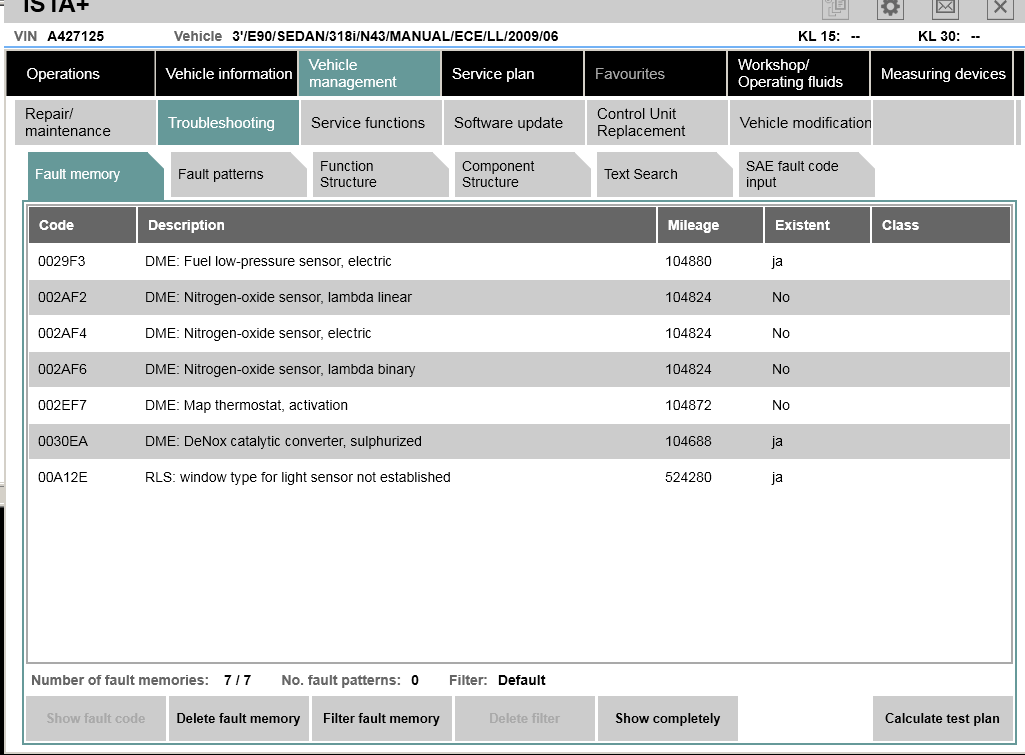Sort by the Description column header
Viewport: 1025px width, 755px height.
pos(397,225)
